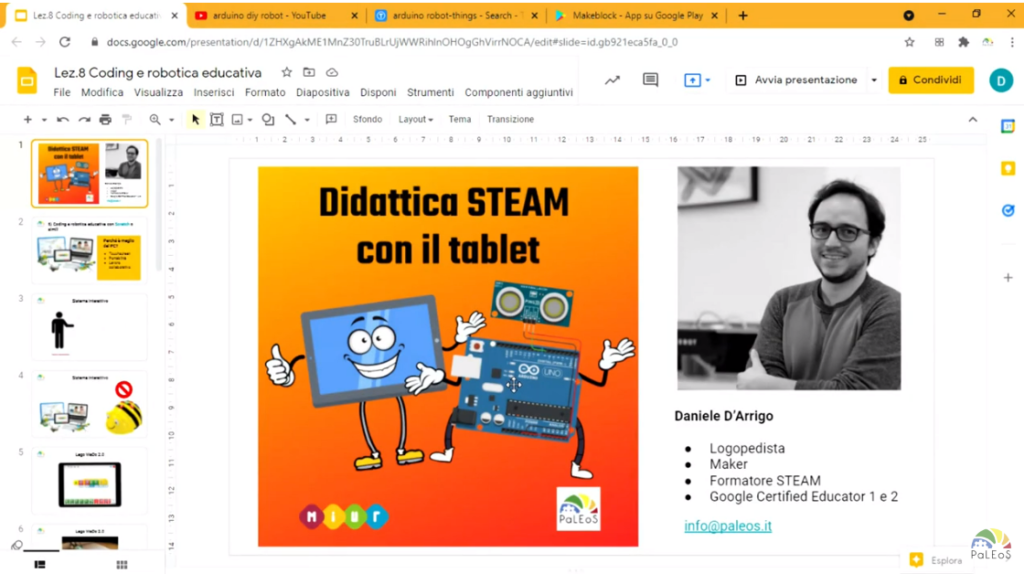Click the Esplora button
1024x574 pixels.
click(937, 560)
